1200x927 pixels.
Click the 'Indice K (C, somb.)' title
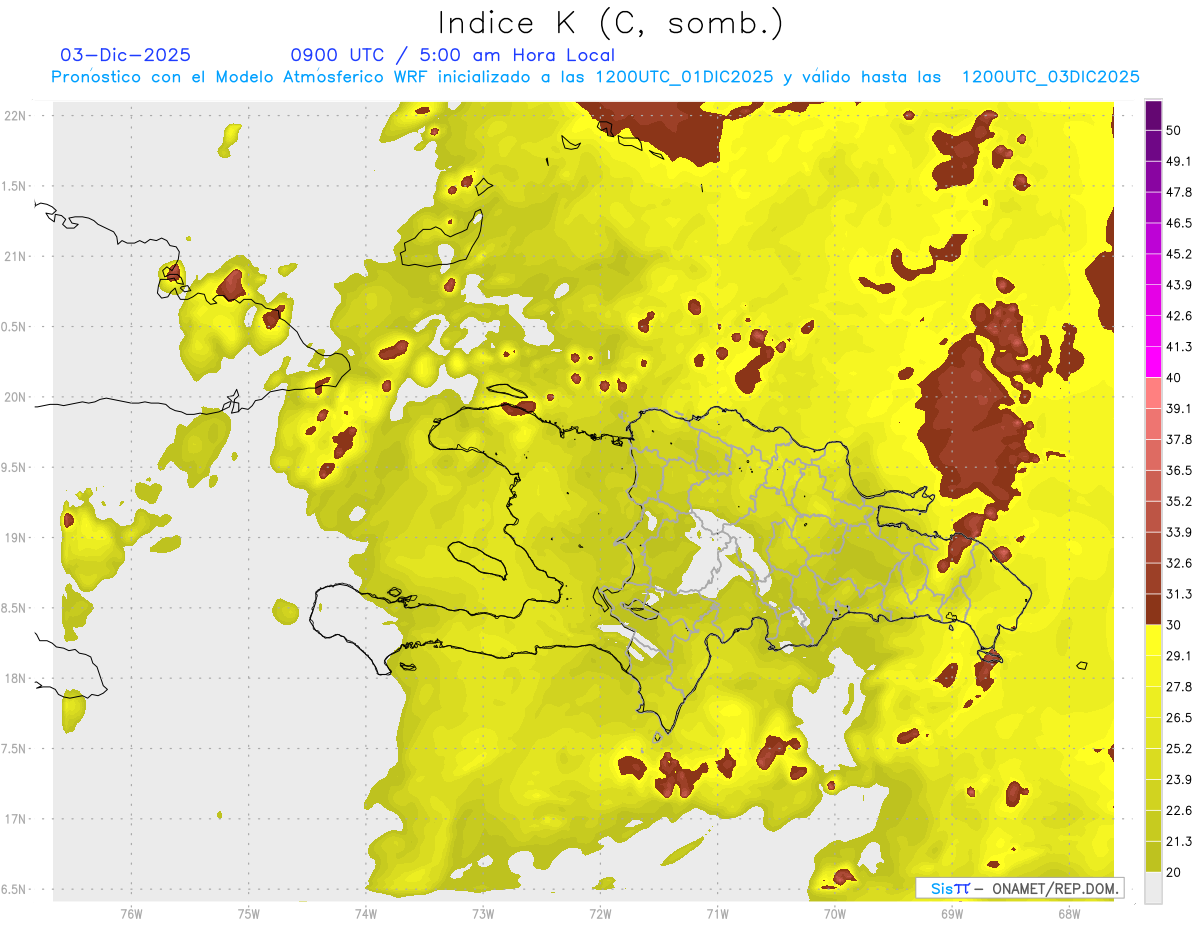(x=611, y=23)
